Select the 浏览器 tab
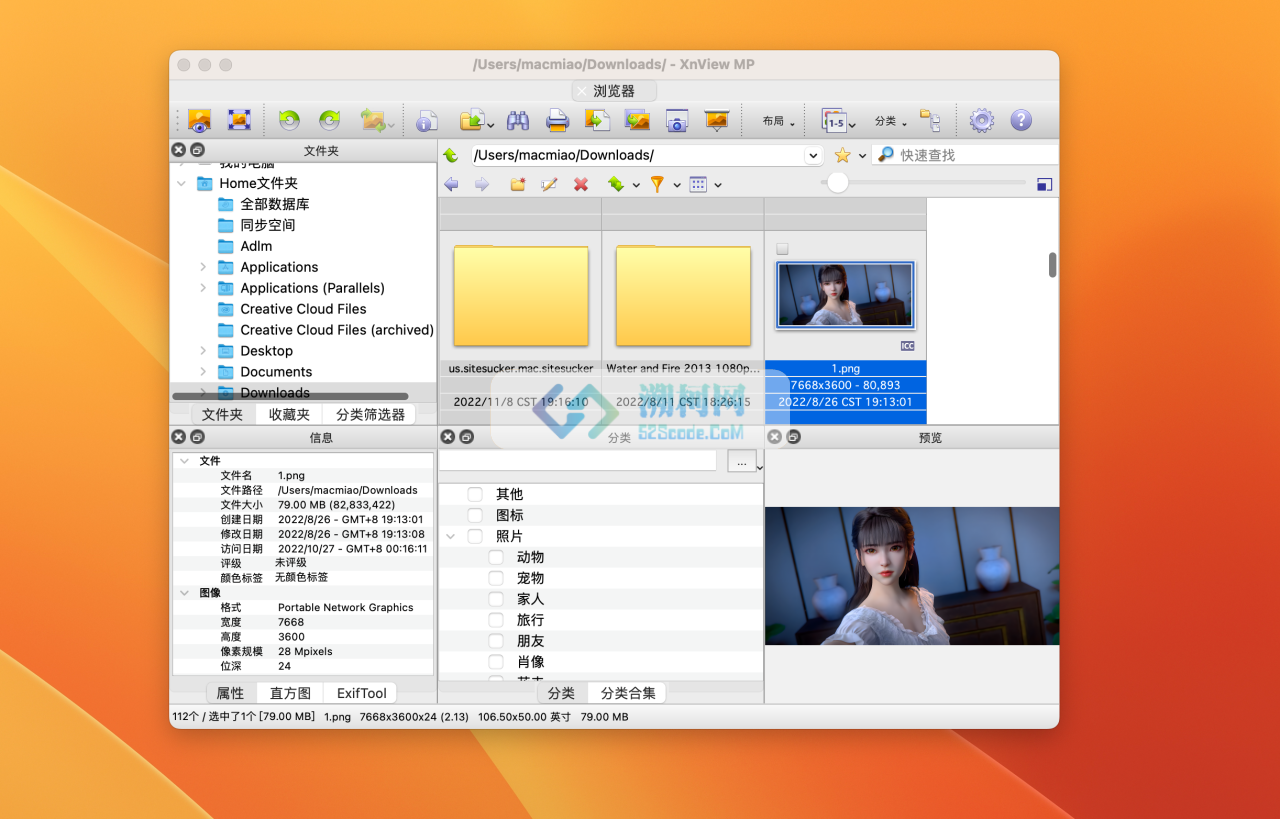The width and height of the screenshot is (1280, 819). (x=614, y=91)
